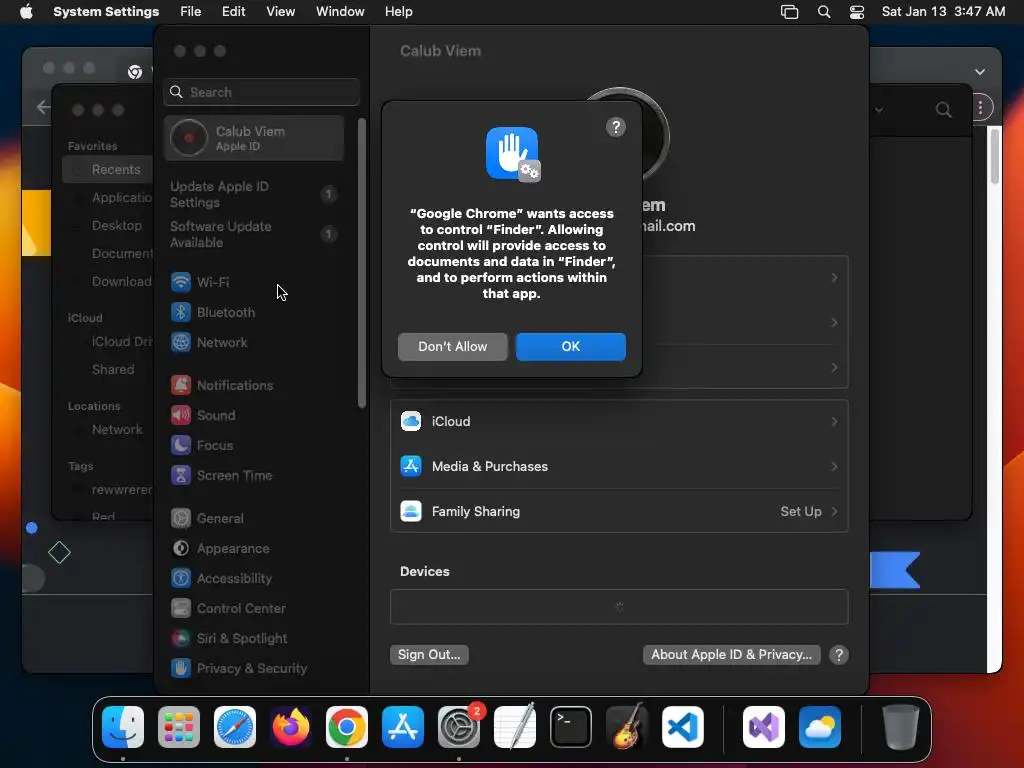This screenshot has width=1024, height=768.
Task: Open Screen Time hourglass icon
Action: (x=181, y=475)
